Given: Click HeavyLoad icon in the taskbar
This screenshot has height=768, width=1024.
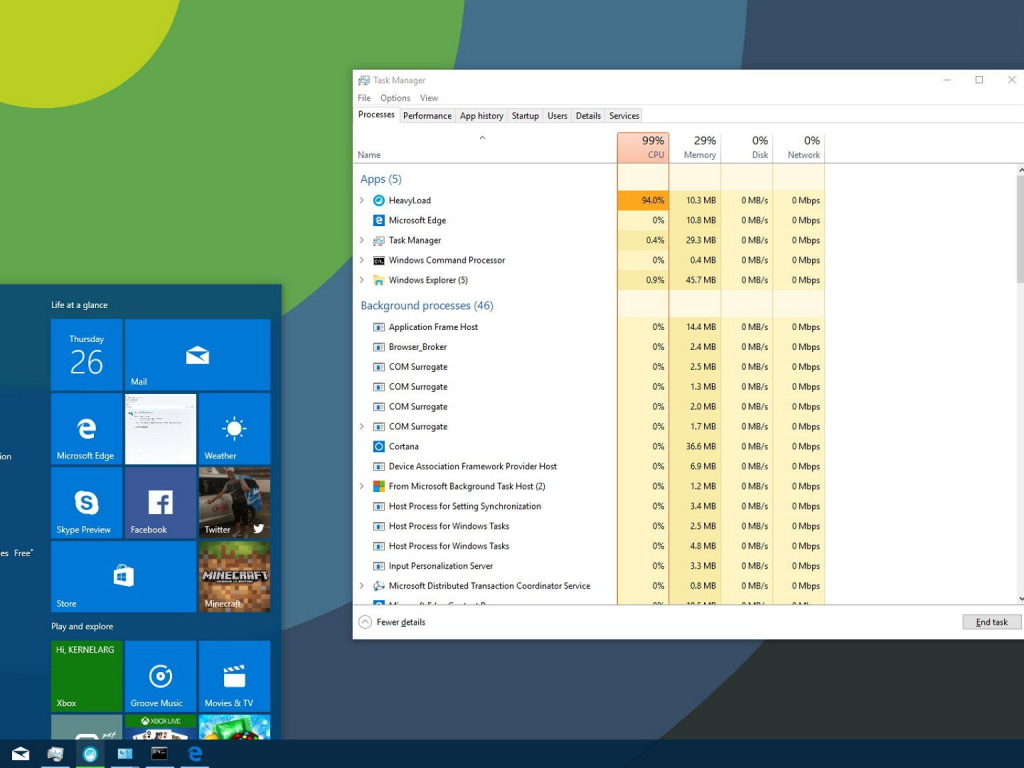Looking at the screenshot, I should (90, 753).
